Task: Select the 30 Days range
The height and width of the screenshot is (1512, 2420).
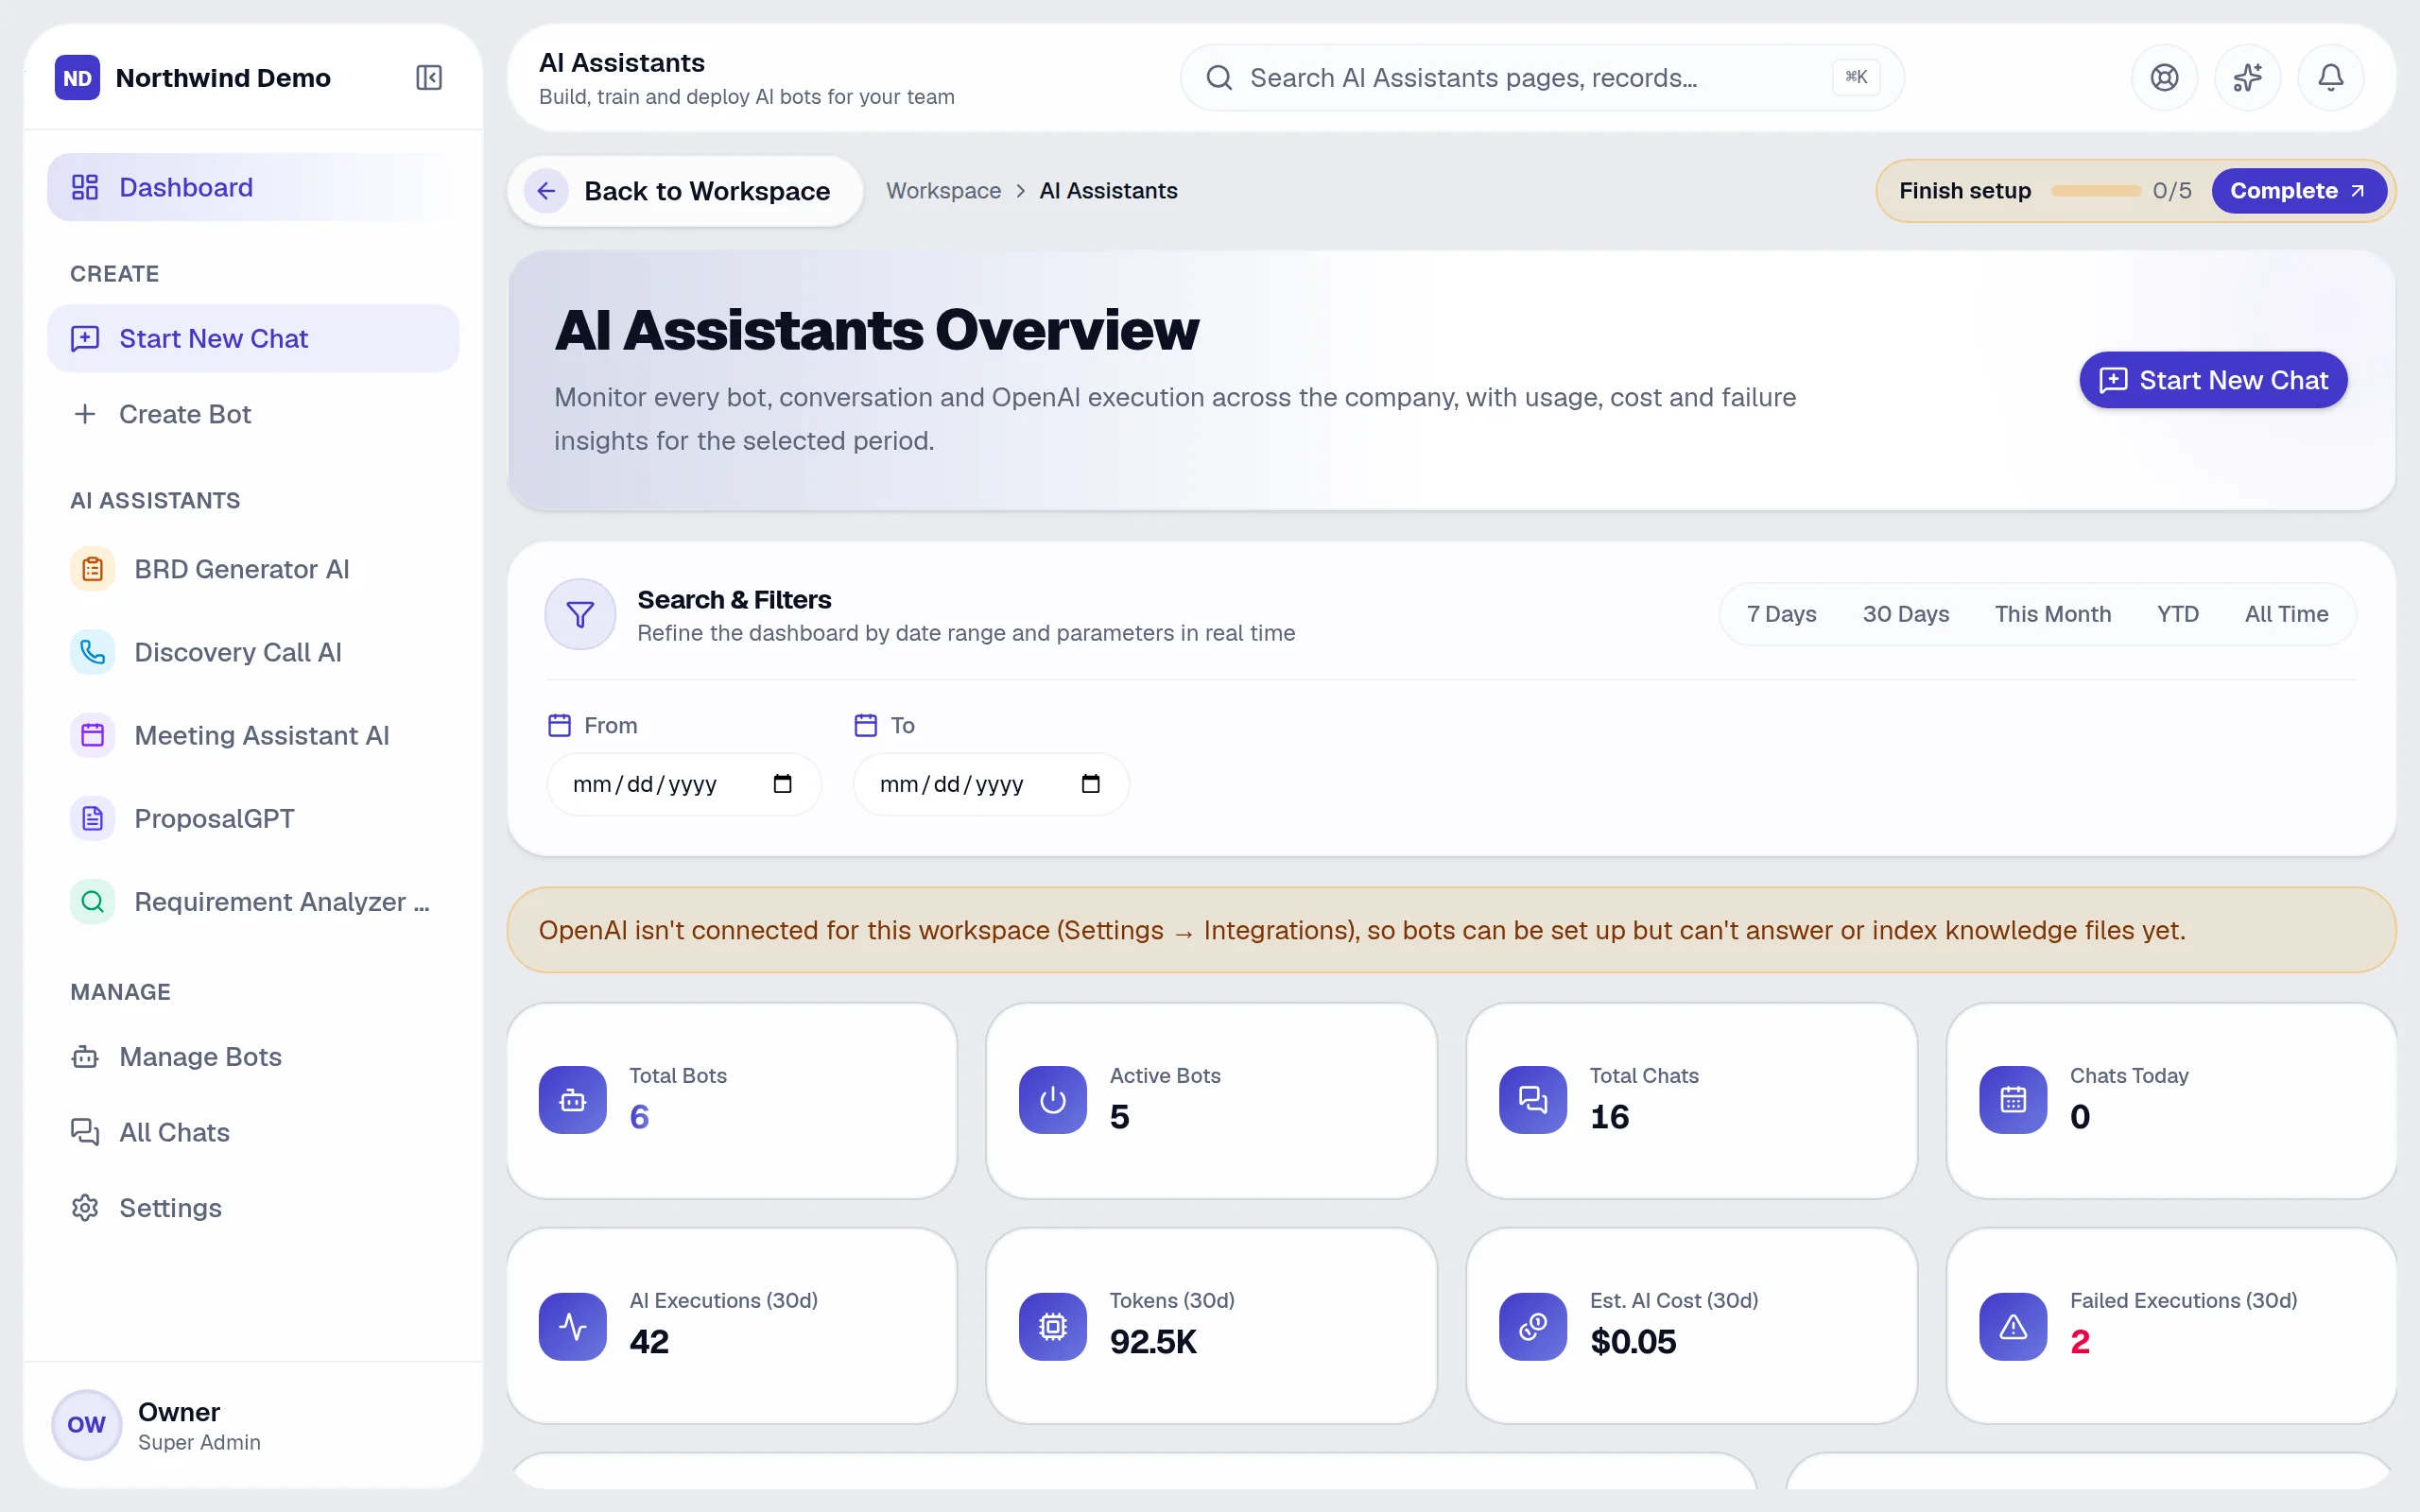Action: 1905,614
